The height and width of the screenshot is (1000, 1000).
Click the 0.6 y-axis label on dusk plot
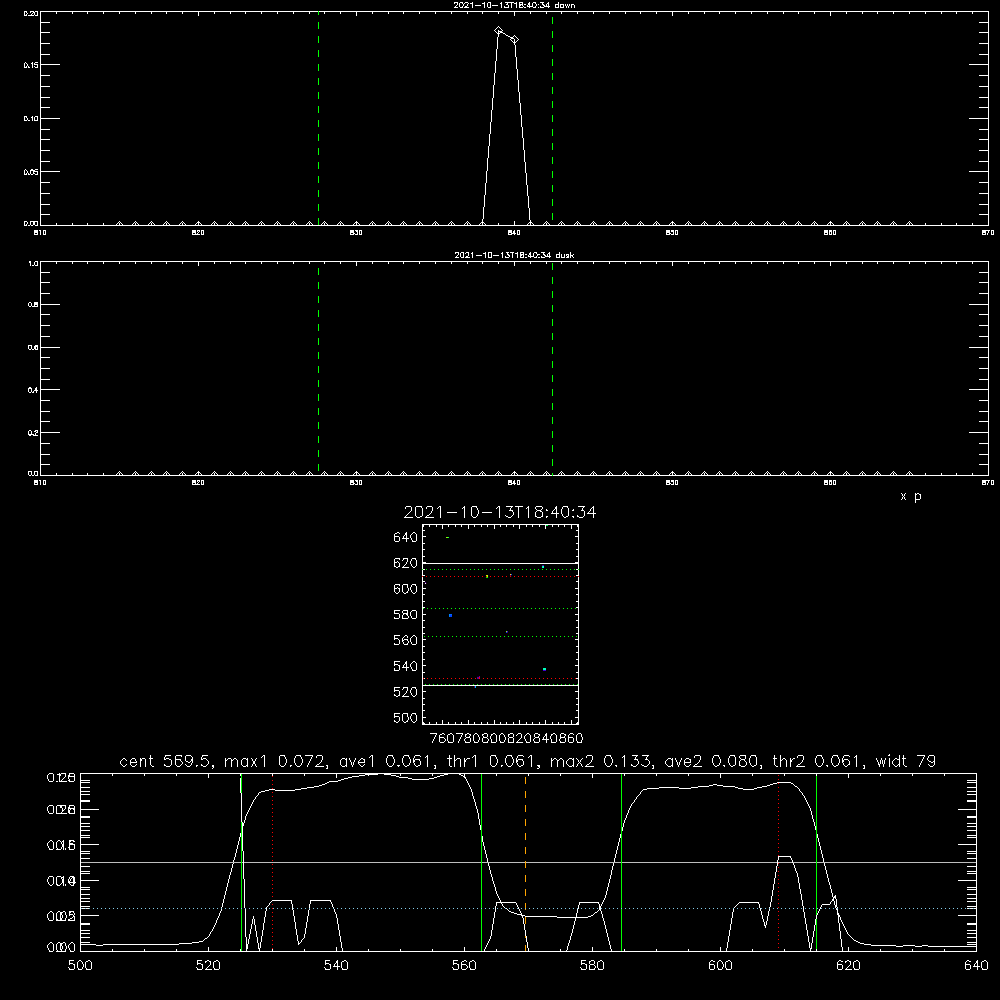(33, 348)
